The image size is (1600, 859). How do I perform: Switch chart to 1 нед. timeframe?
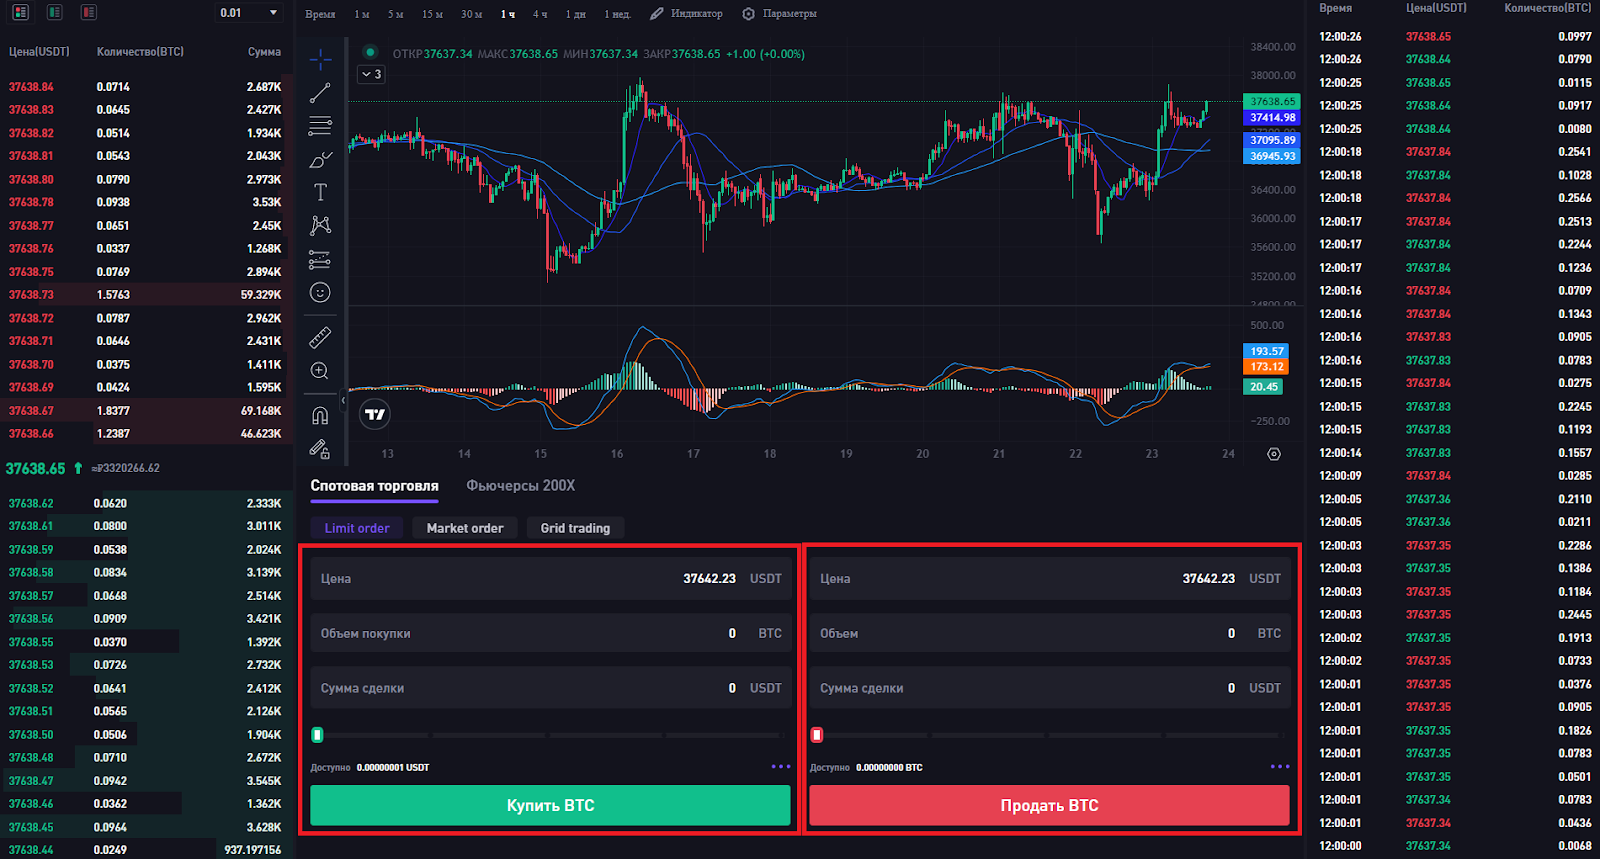click(617, 14)
